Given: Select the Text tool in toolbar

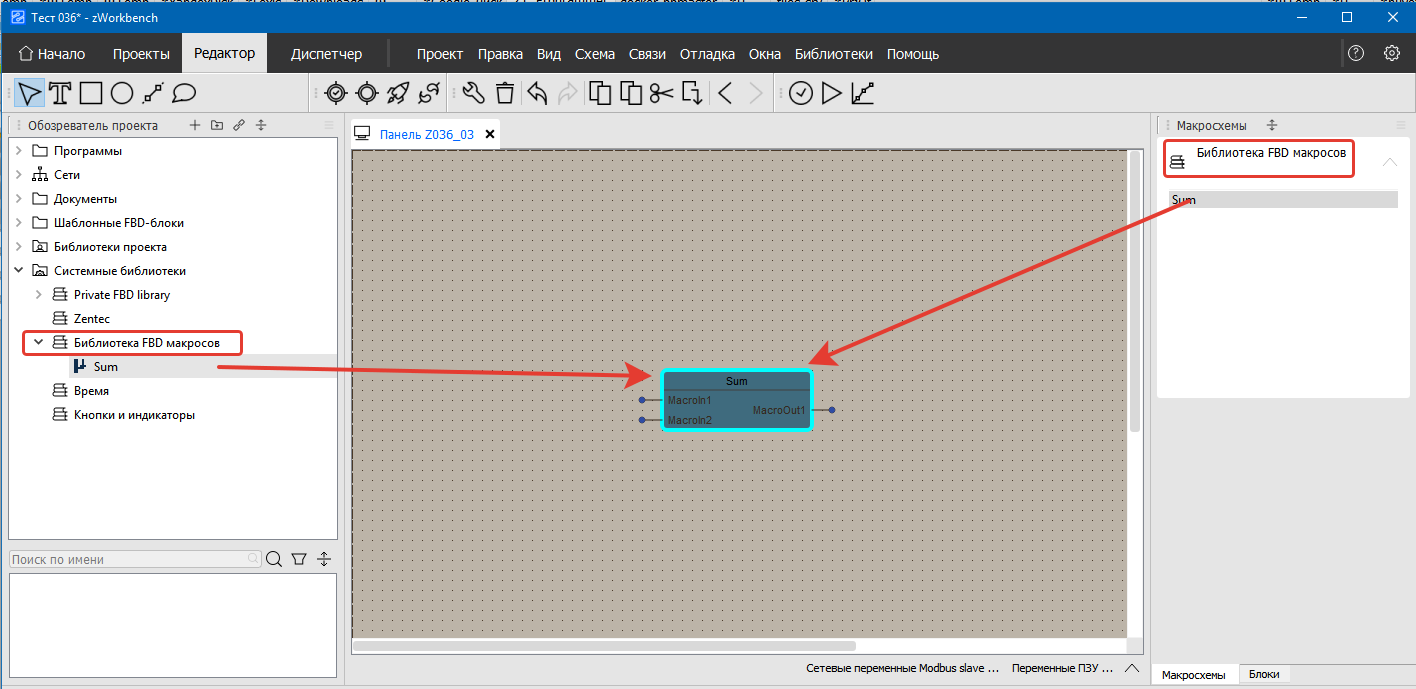Looking at the screenshot, I should coord(60,94).
